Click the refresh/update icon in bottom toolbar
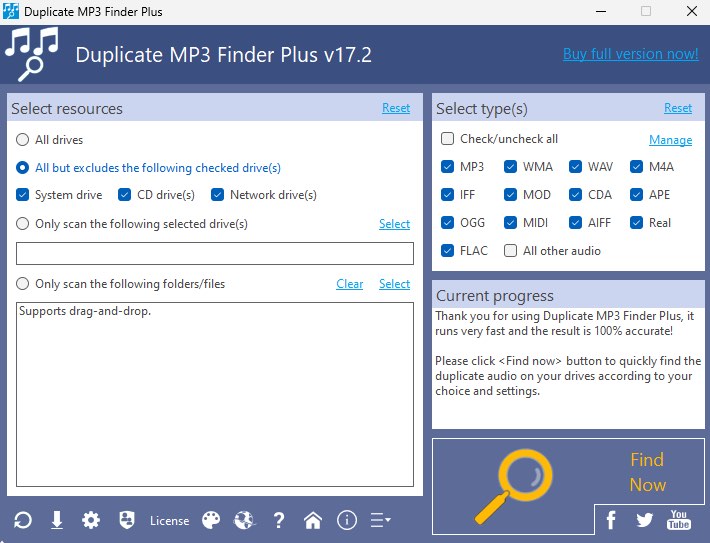 click(23, 520)
